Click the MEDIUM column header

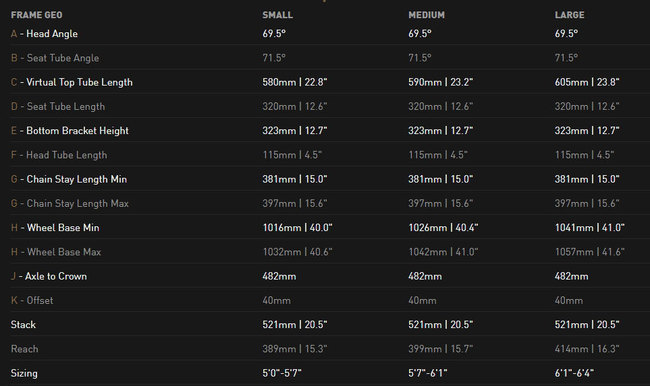[426, 15]
